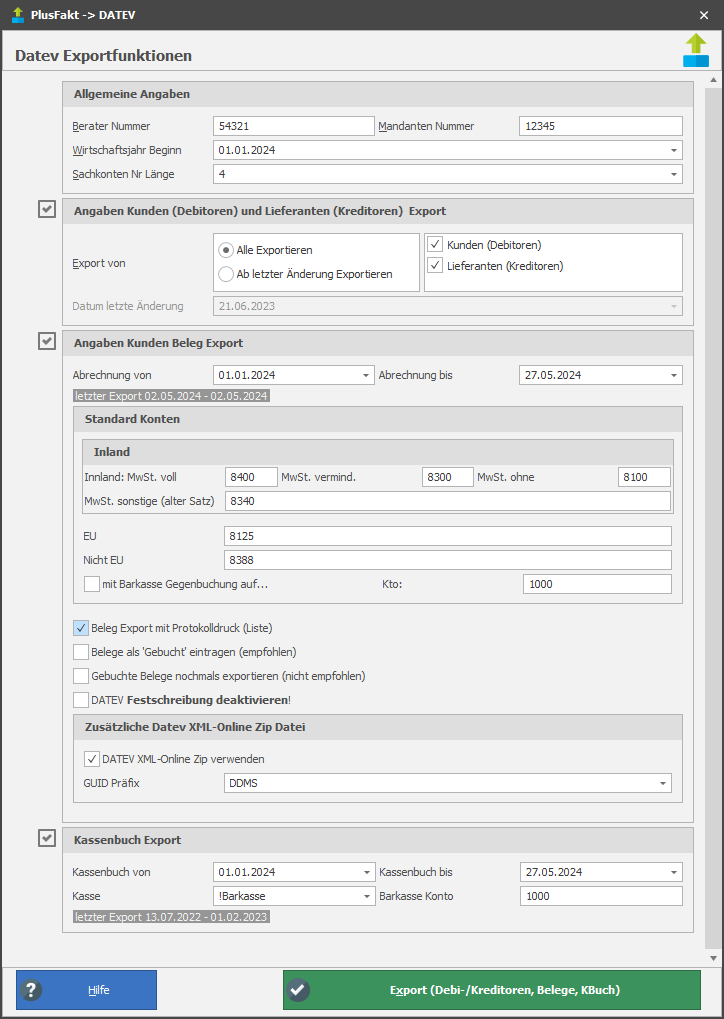Click the 'letzter Export 13.07.2022 - 01.02.2023' label
The height and width of the screenshot is (1019, 724).
click(x=171, y=917)
